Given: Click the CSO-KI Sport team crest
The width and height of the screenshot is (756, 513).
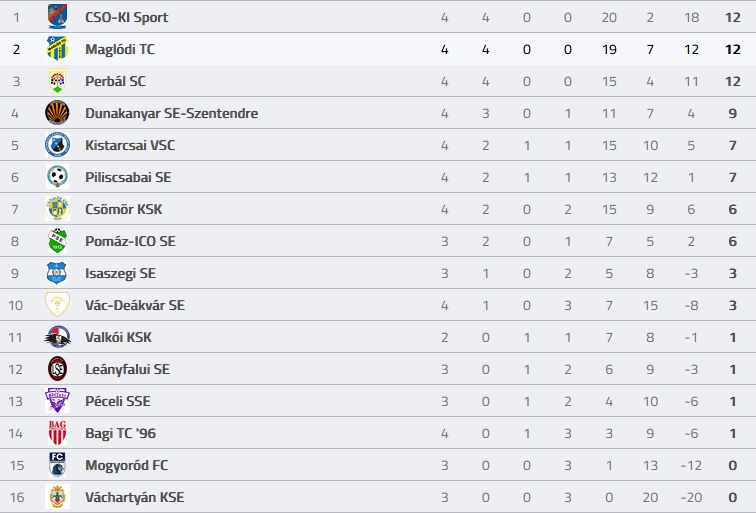Looking at the screenshot, I should (x=57, y=17).
